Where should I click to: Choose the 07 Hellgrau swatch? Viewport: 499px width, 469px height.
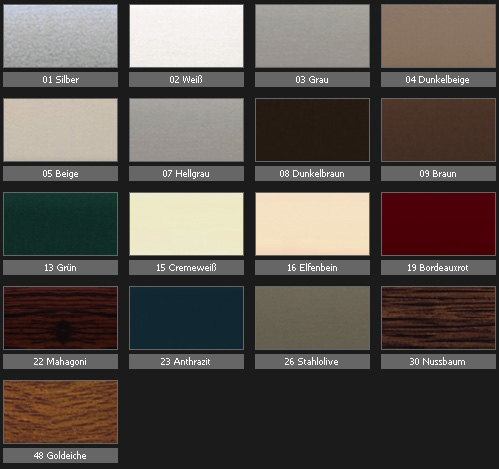(x=186, y=130)
